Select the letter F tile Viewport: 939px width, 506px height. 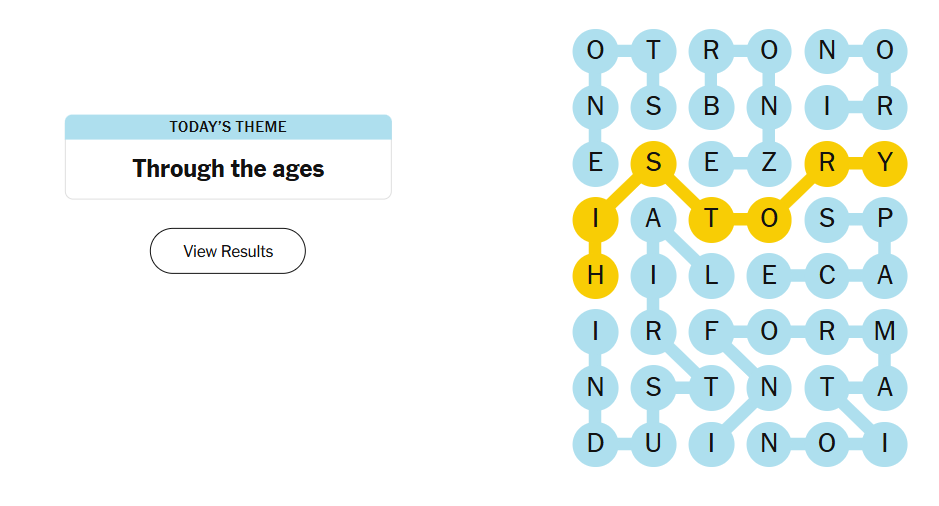coord(711,332)
